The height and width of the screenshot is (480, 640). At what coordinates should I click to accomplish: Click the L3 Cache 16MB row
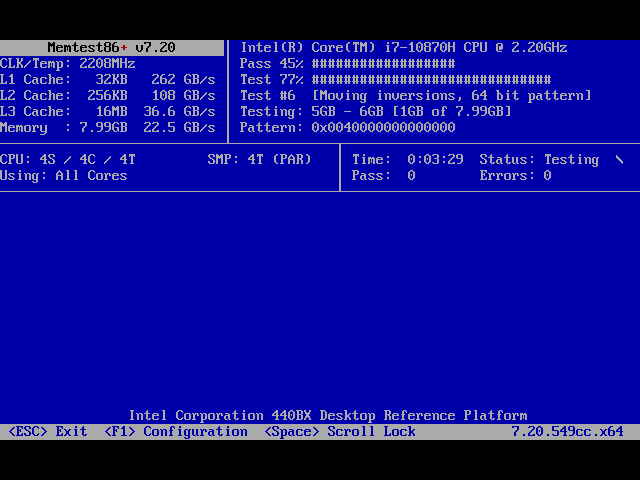tap(108, 111)
